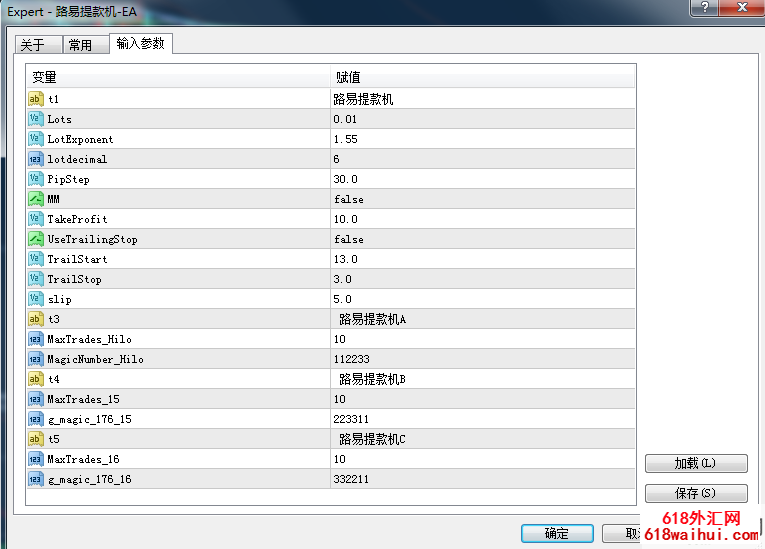The image size is (765, 549).
Task: Select the t4 value 路易提款机B
Action: coord(373,379)
